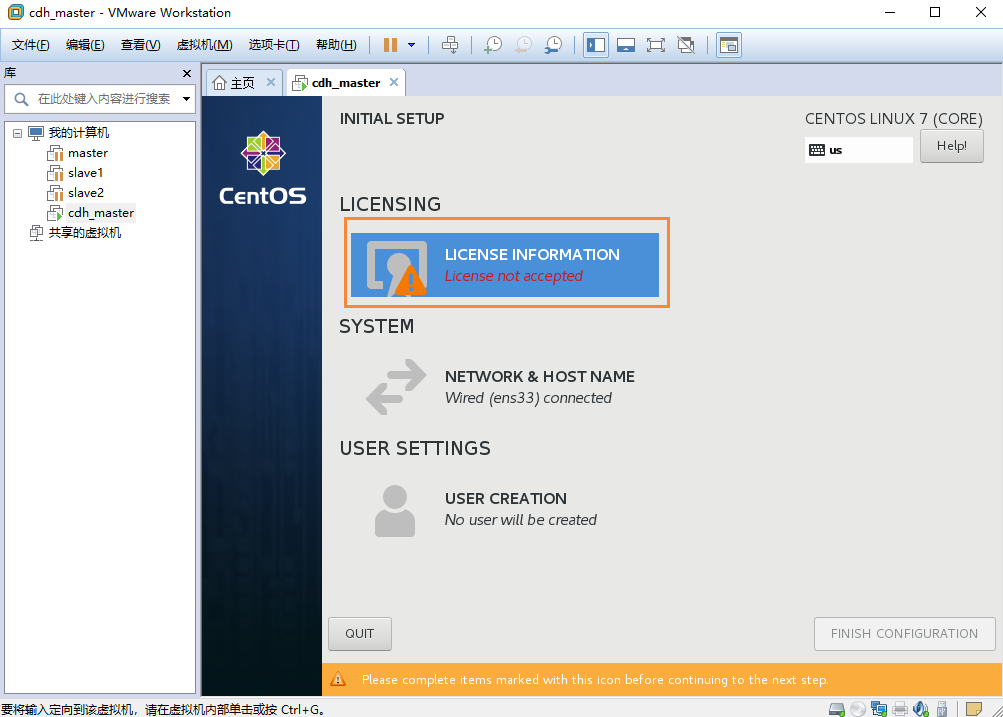Close the cdh_master tab

(394, 82)
